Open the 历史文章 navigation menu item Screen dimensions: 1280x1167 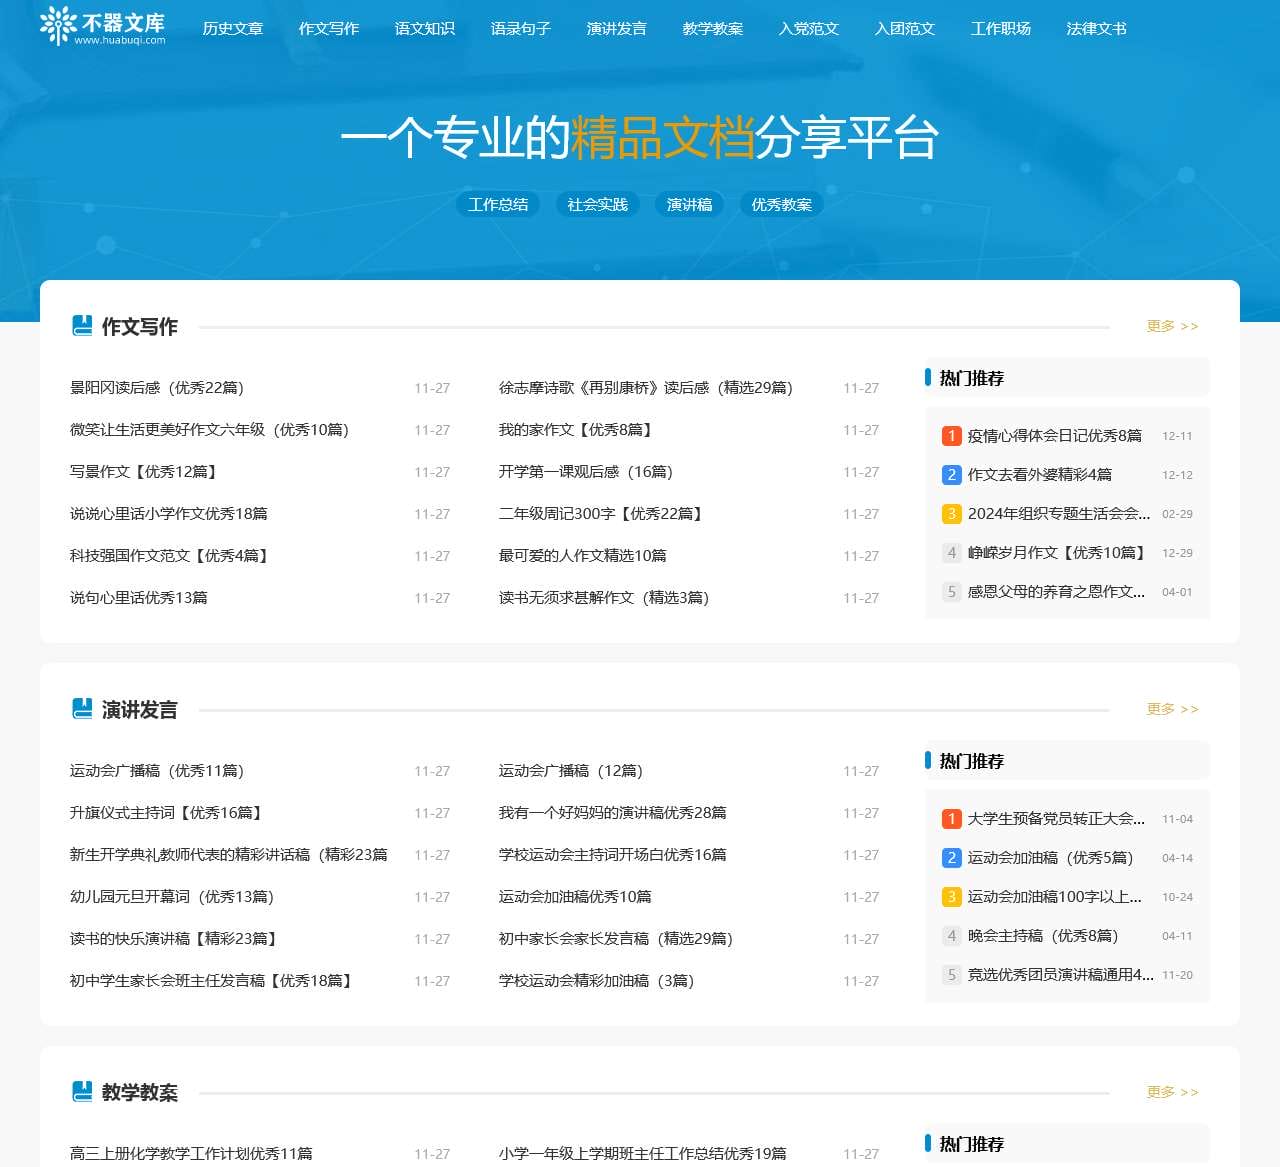(232, 28)
